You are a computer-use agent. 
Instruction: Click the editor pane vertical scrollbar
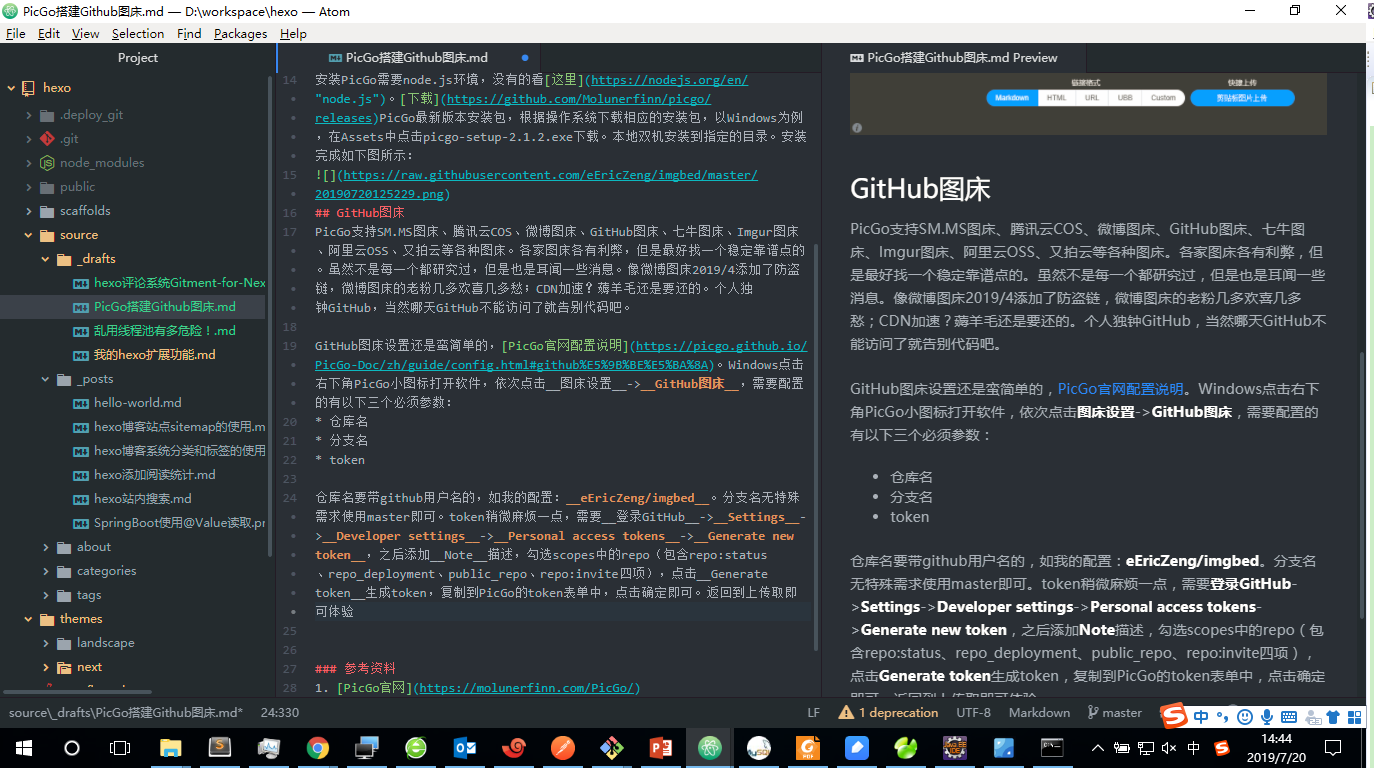tap(817, 445)
